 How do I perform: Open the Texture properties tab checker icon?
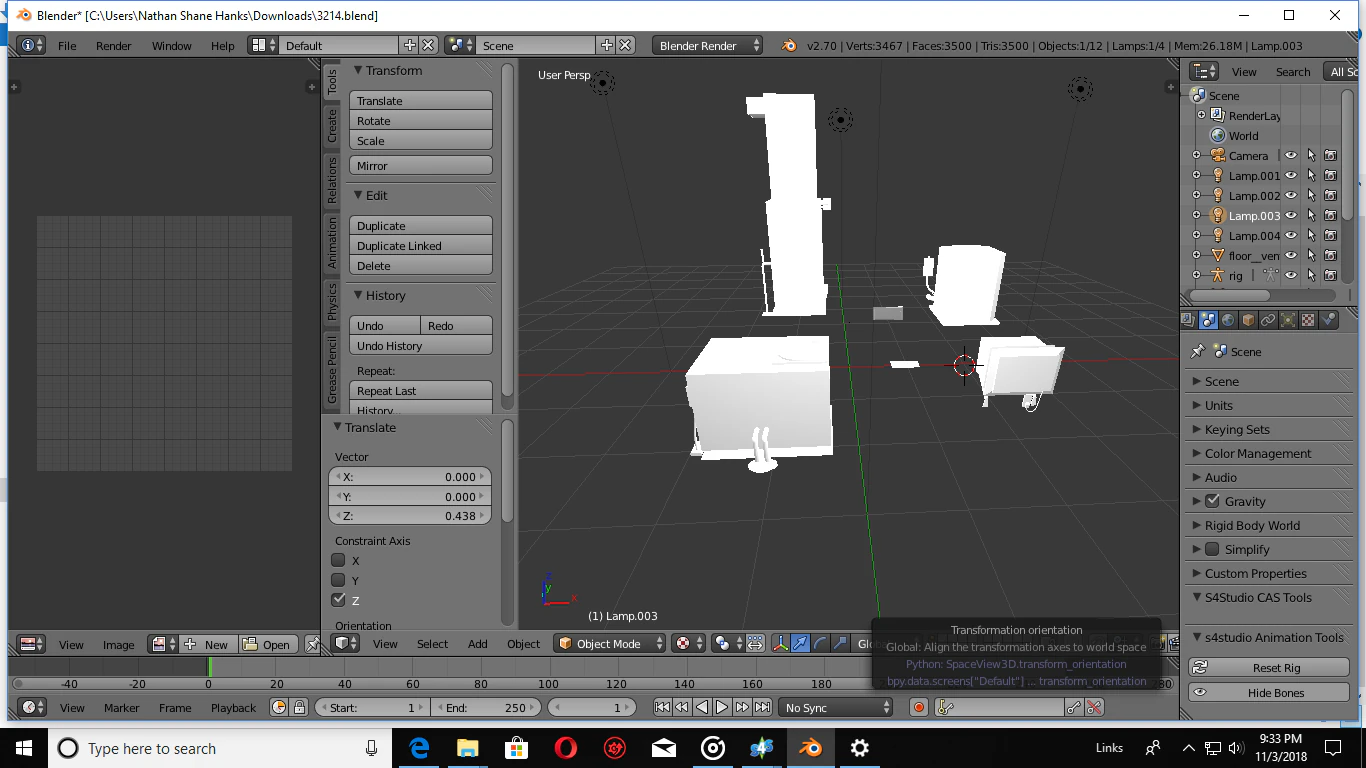(1308, 320)
